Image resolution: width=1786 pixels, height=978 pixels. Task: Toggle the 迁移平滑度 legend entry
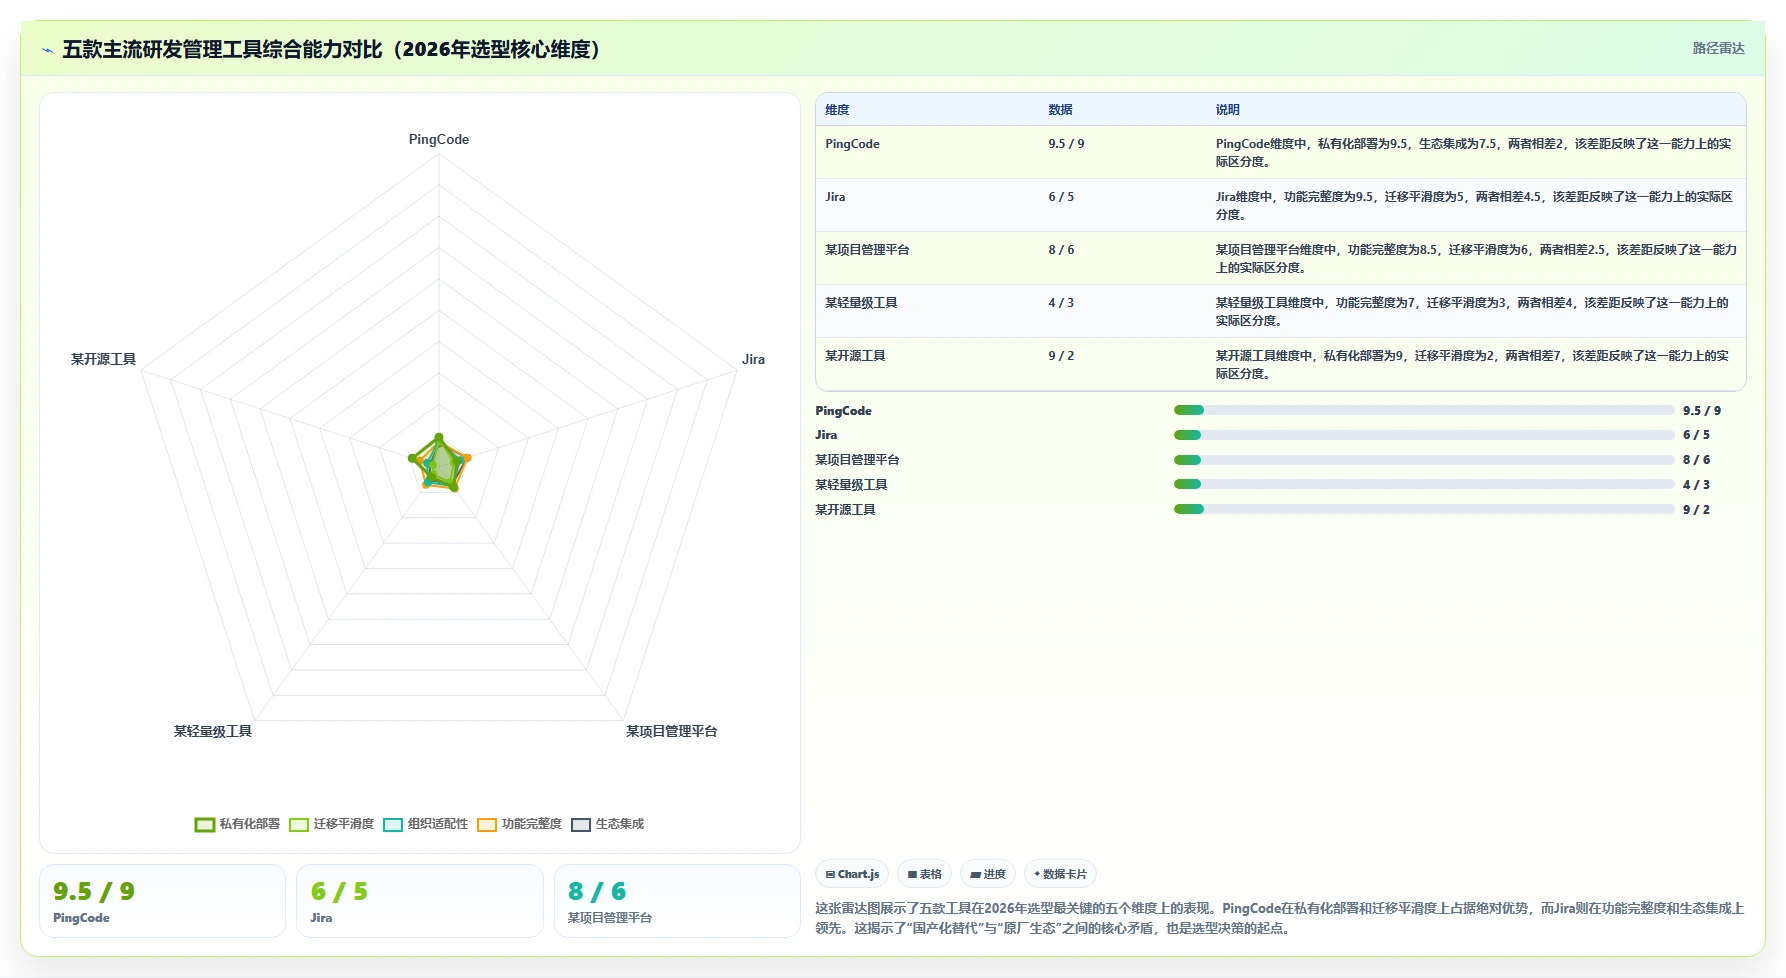tap(331, 824)
